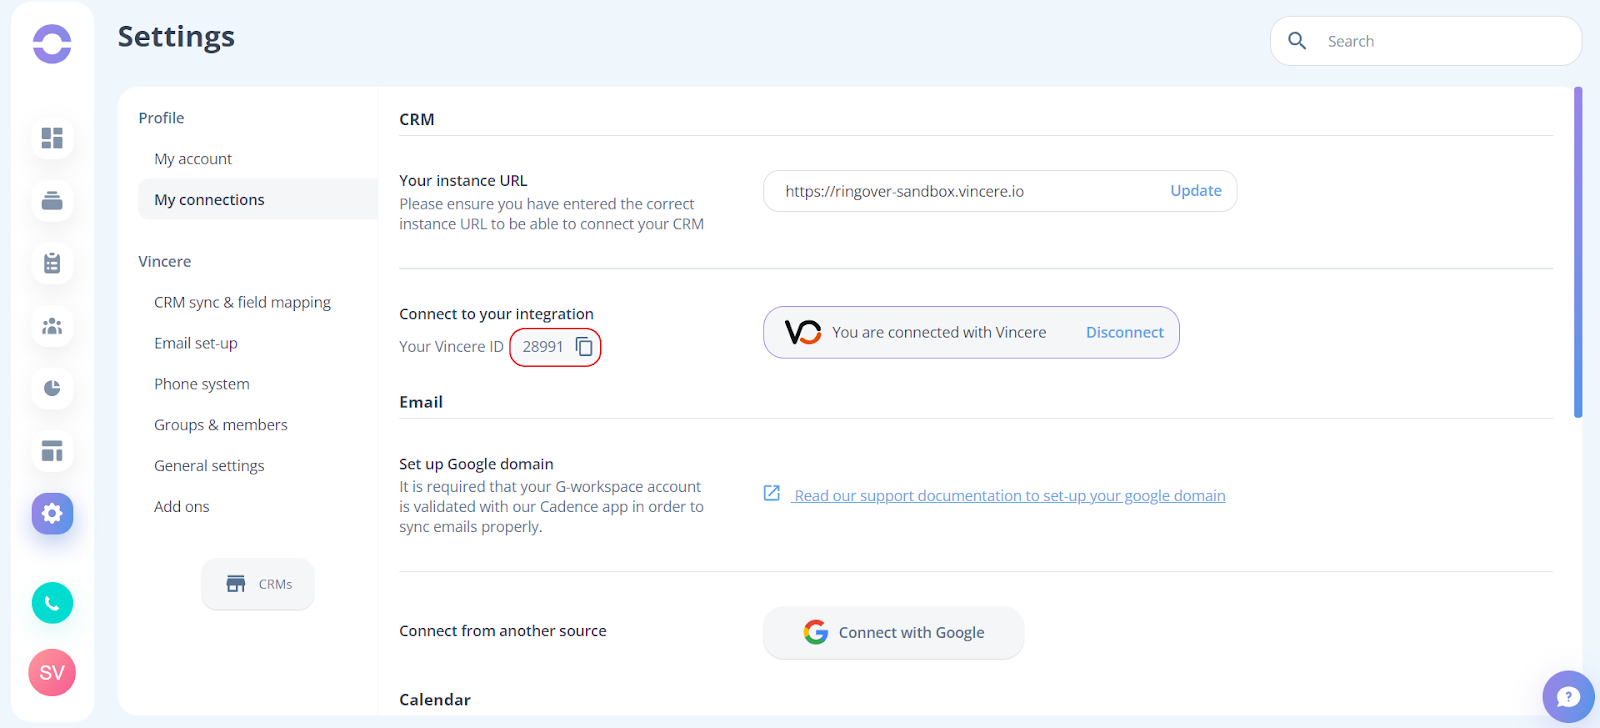This screenshot has width=1600, height=728.
Task: Go to Email set-up
Action: pyautogui.click(x=196, y=343)
